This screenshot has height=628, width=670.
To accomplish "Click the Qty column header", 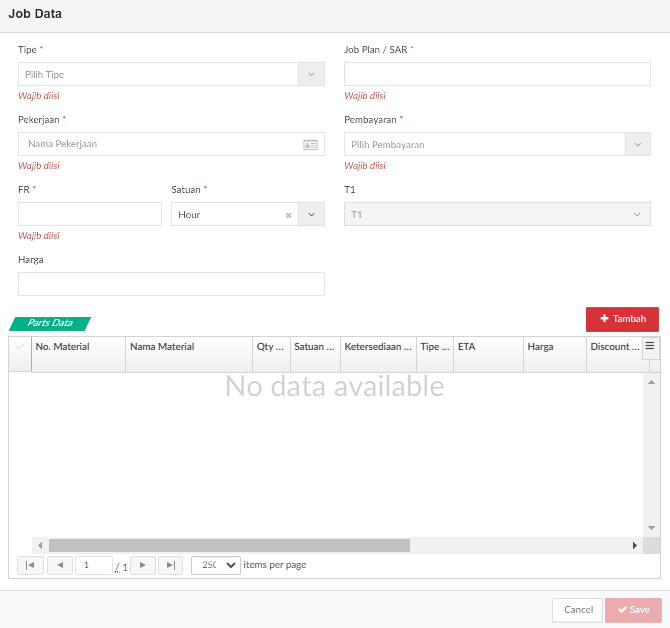I will (271, 354).
